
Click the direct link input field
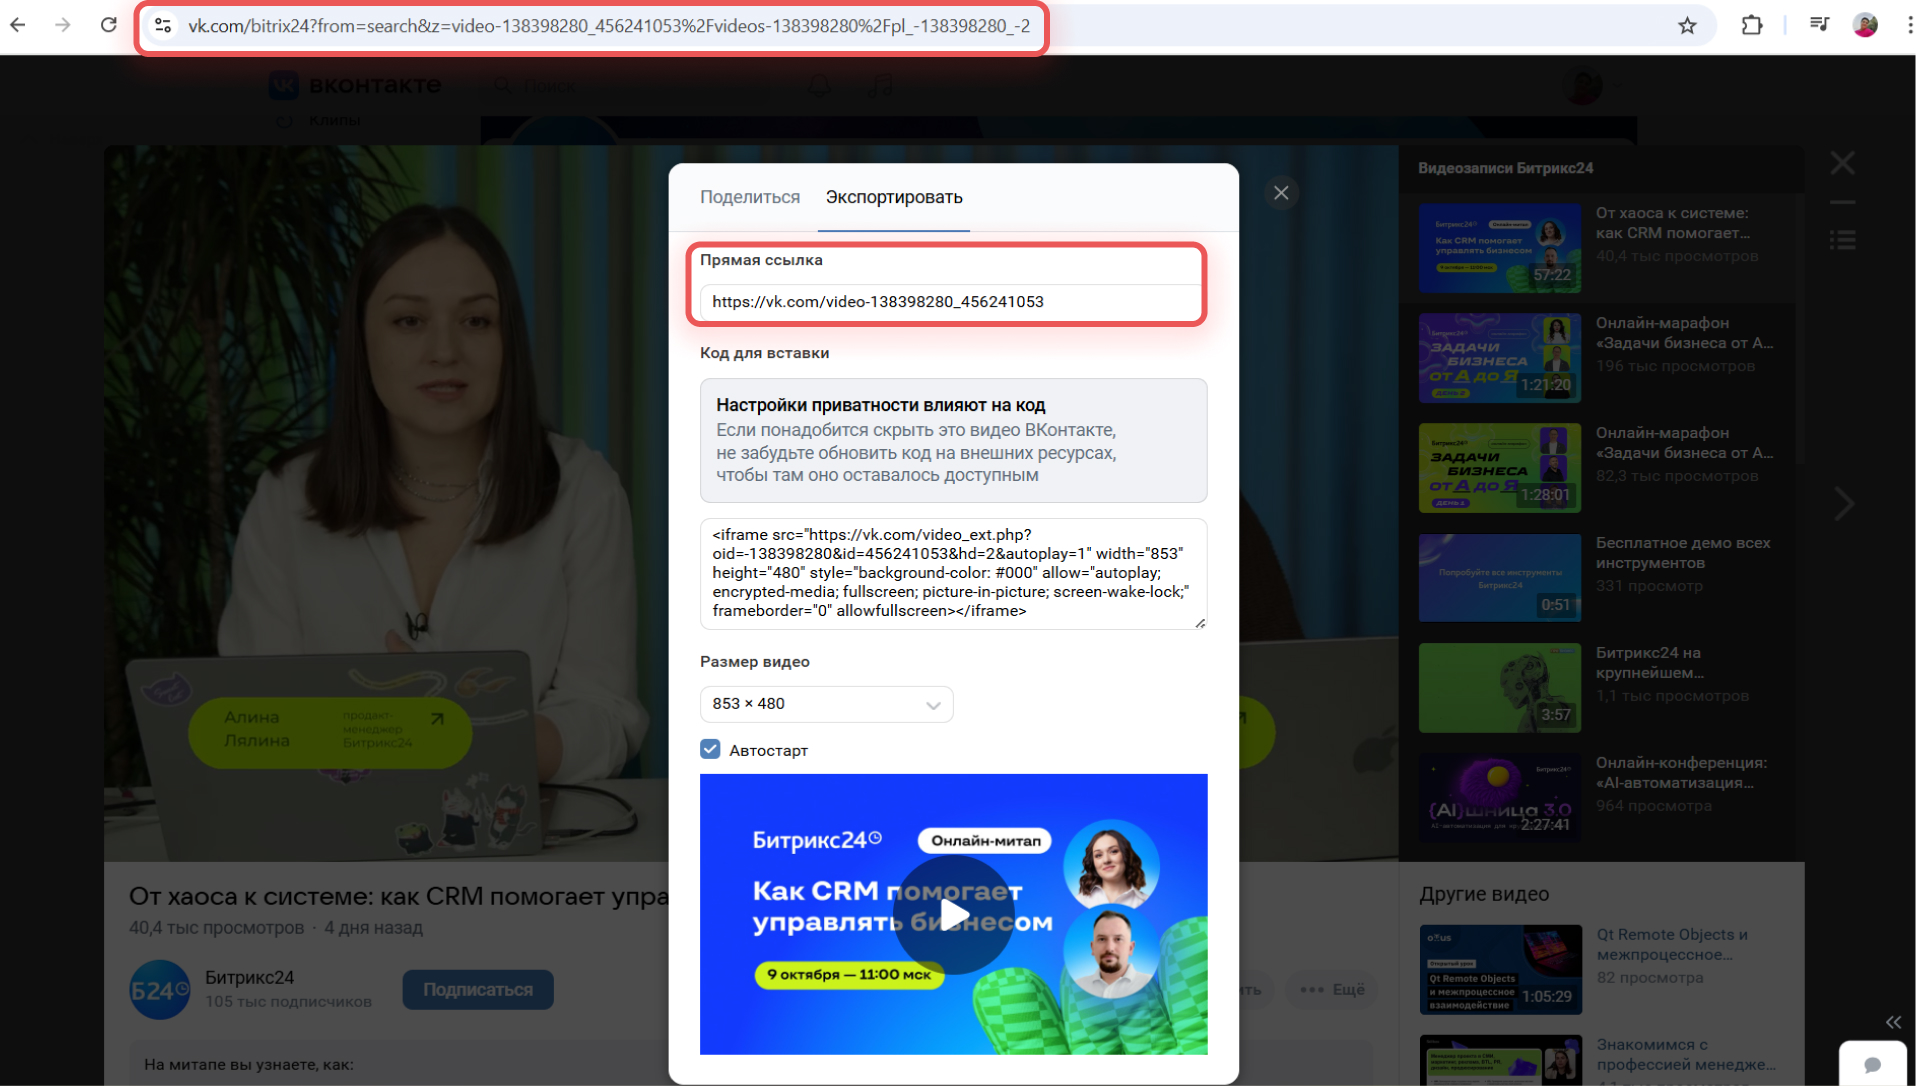950,301
